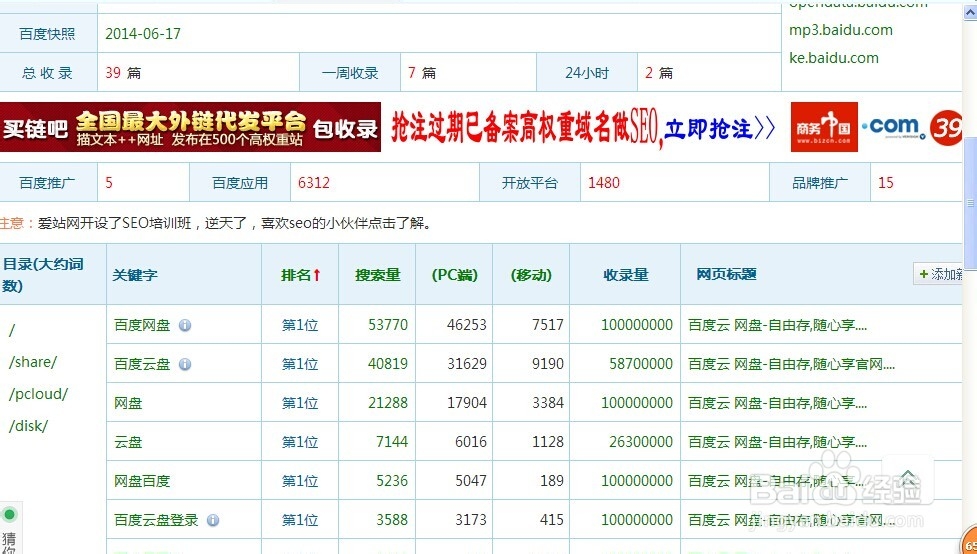This screenshot has height=554, width=977.
Task: Select /share/ directory
Action: [33, 362]
